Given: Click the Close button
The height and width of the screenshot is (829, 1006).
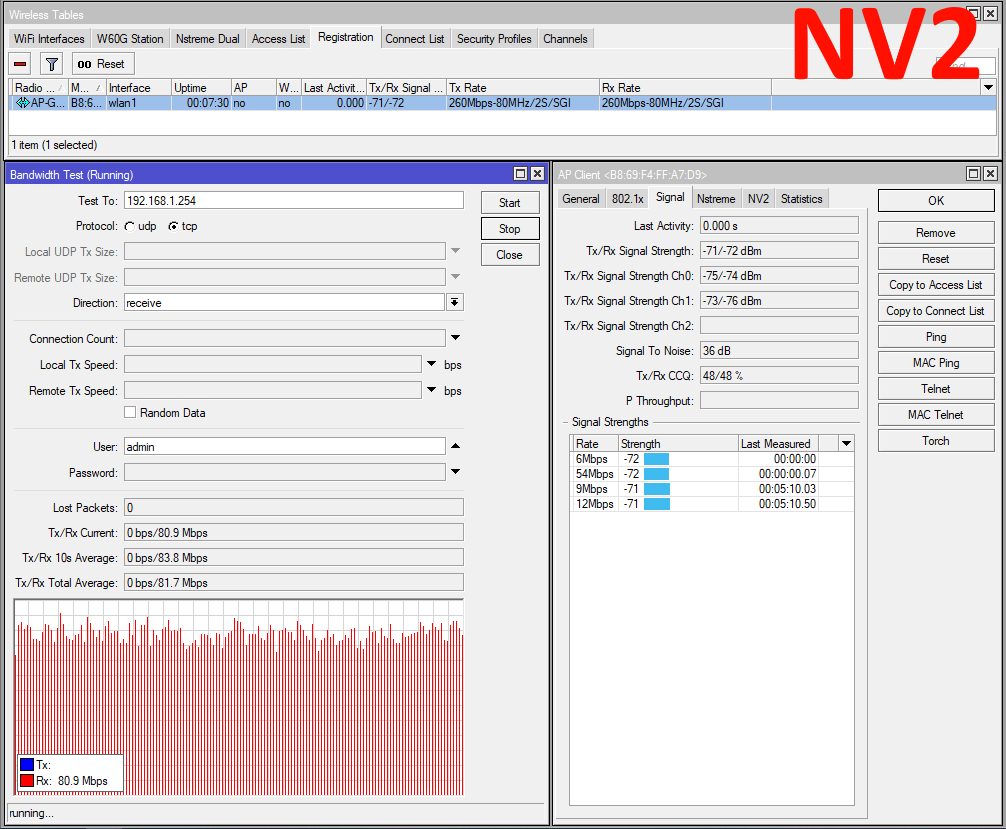Looking at the screenshot, I should [509, 255].
